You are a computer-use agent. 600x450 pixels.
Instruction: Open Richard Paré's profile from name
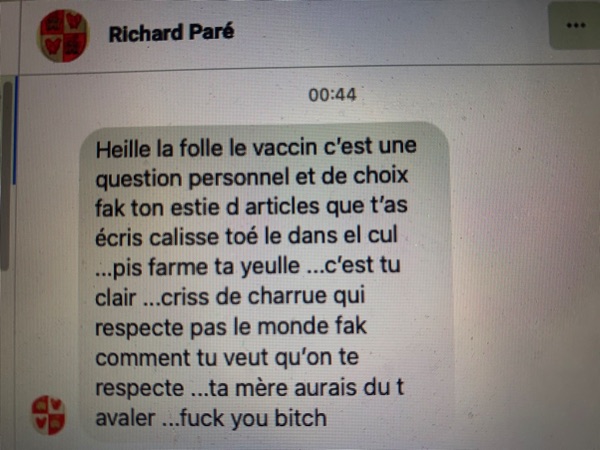pos(171,33)
